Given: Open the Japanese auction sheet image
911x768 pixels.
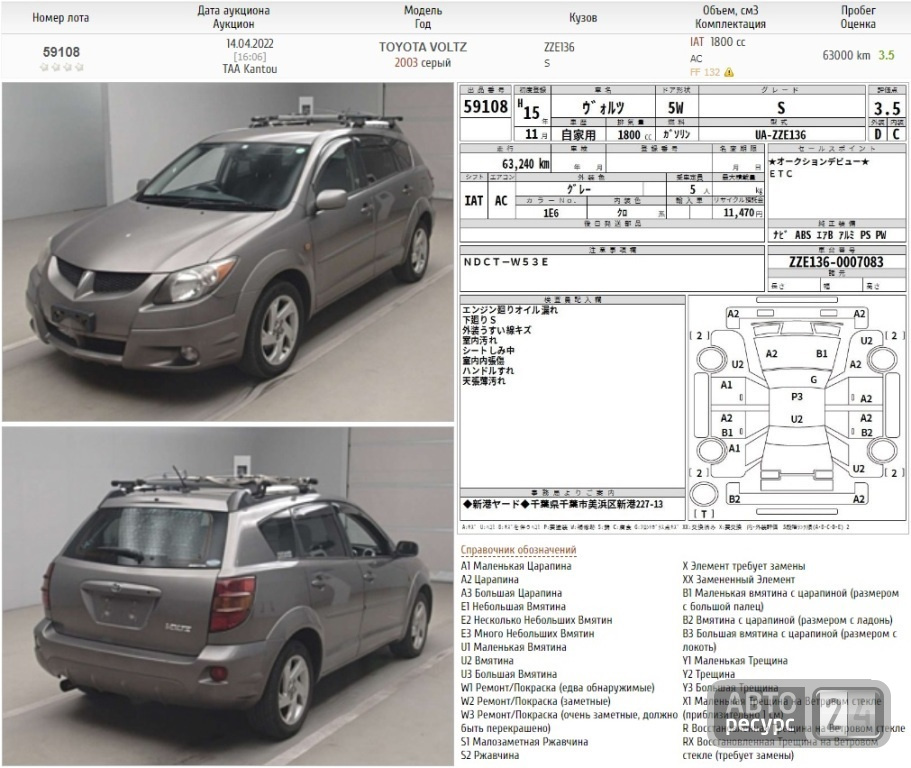Looking at the screenshot, I should pos(683,309).
